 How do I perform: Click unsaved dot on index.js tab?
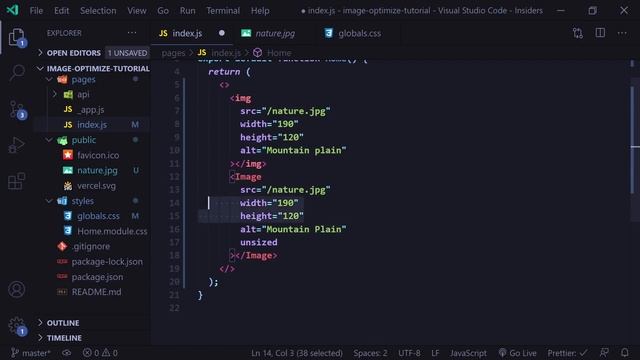[221, 33]
